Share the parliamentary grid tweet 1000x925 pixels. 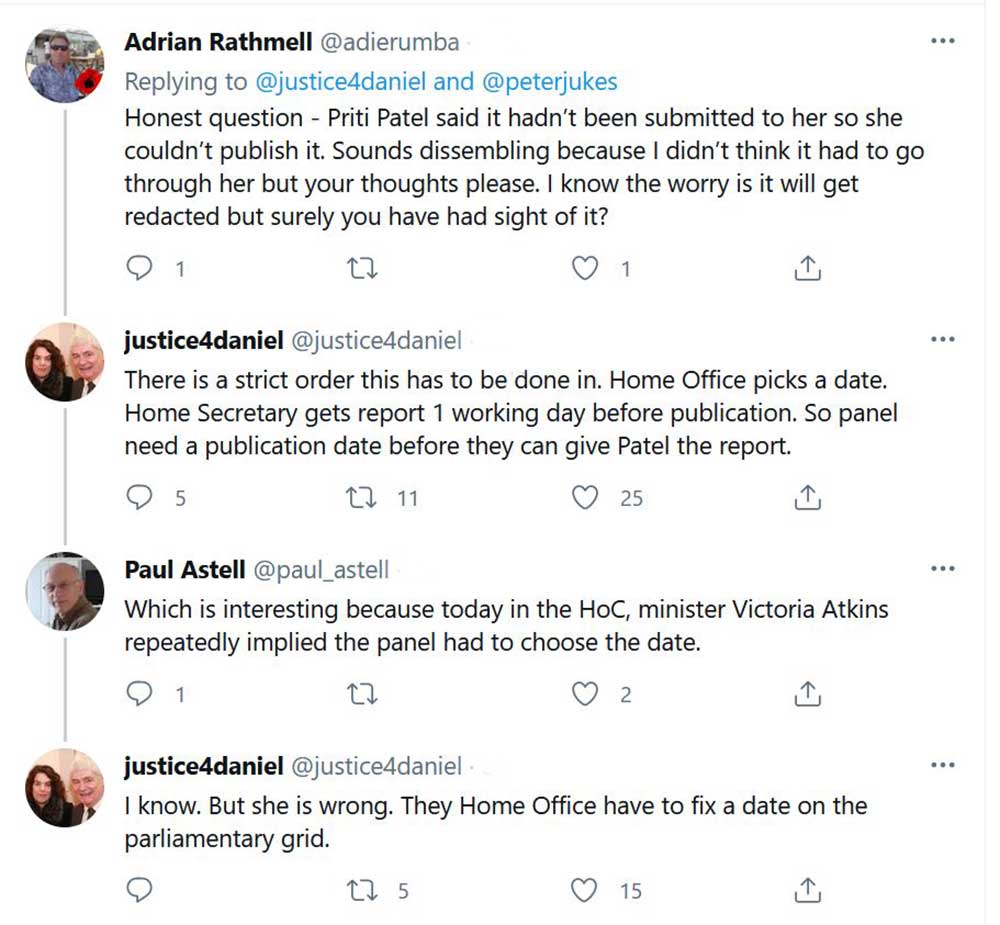[x=807, y=889]
